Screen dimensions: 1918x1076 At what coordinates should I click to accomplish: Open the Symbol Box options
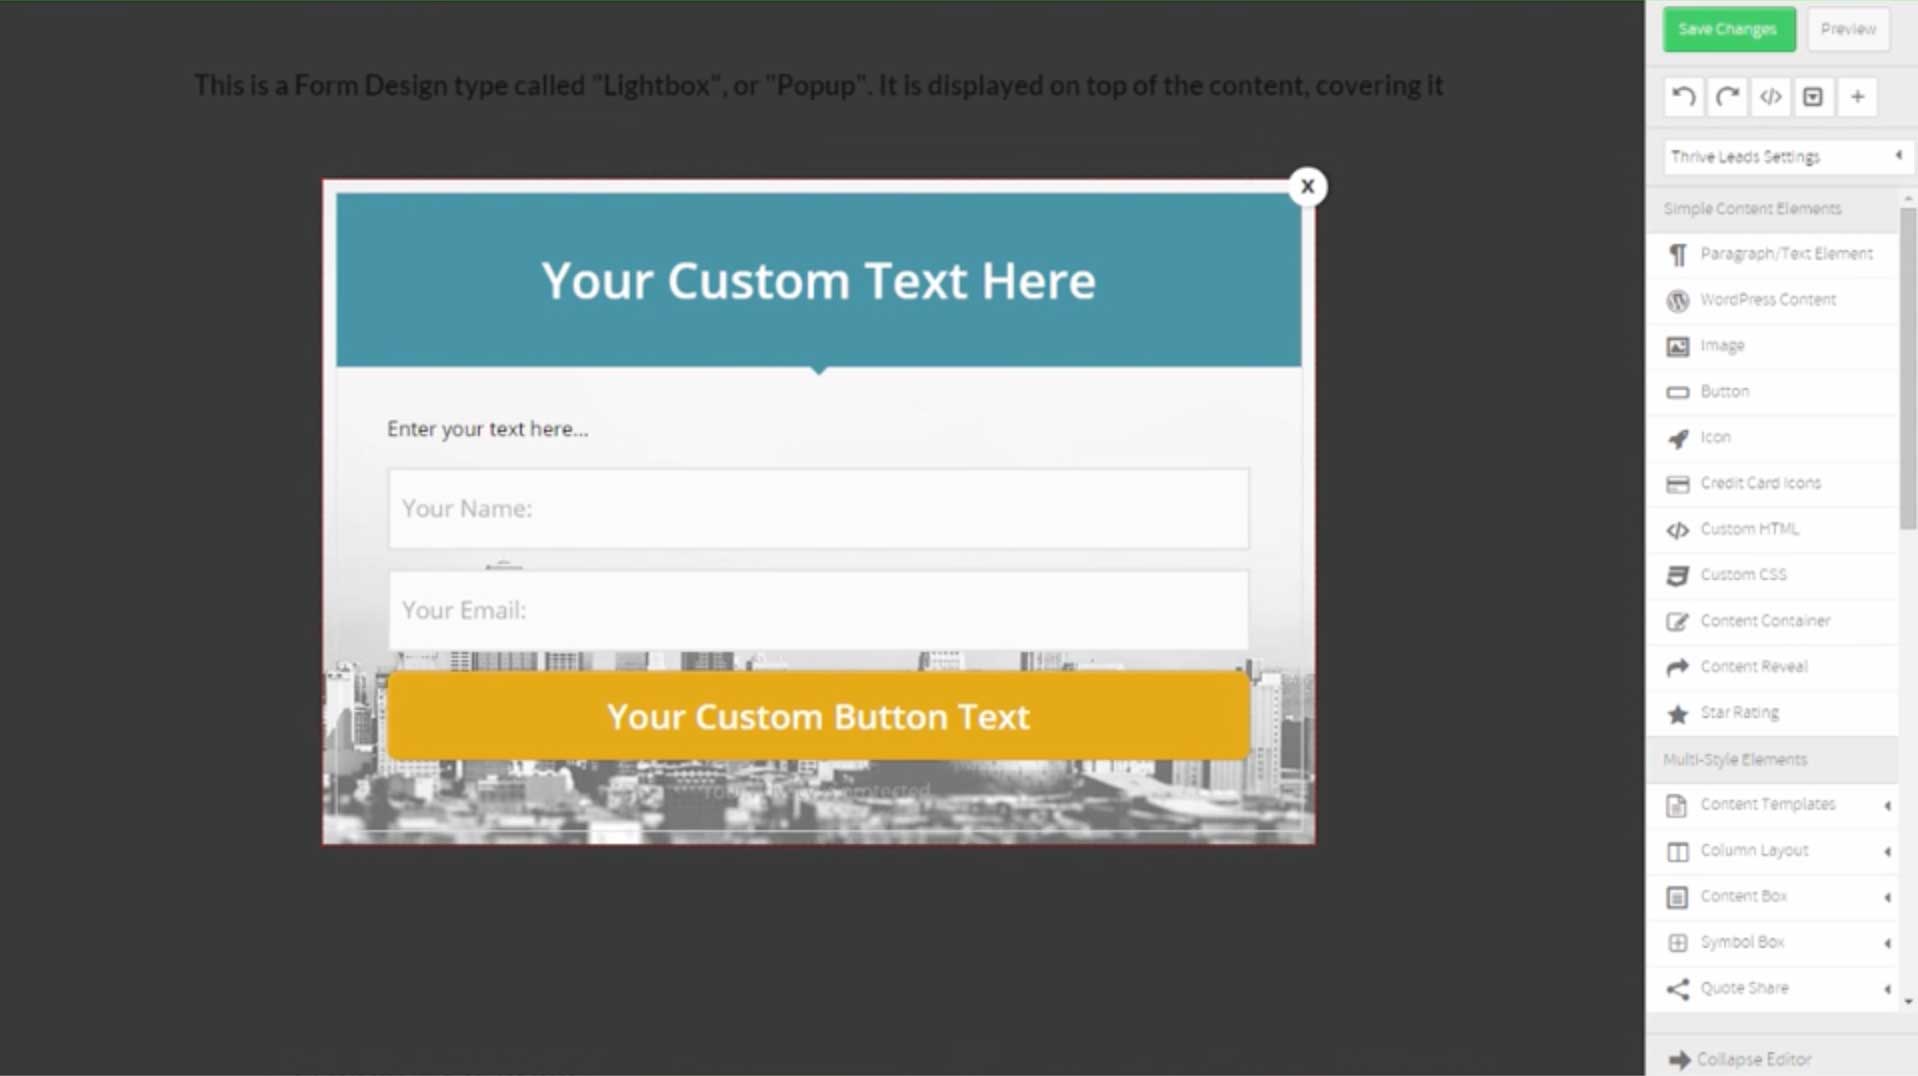tap(1743, 941)
